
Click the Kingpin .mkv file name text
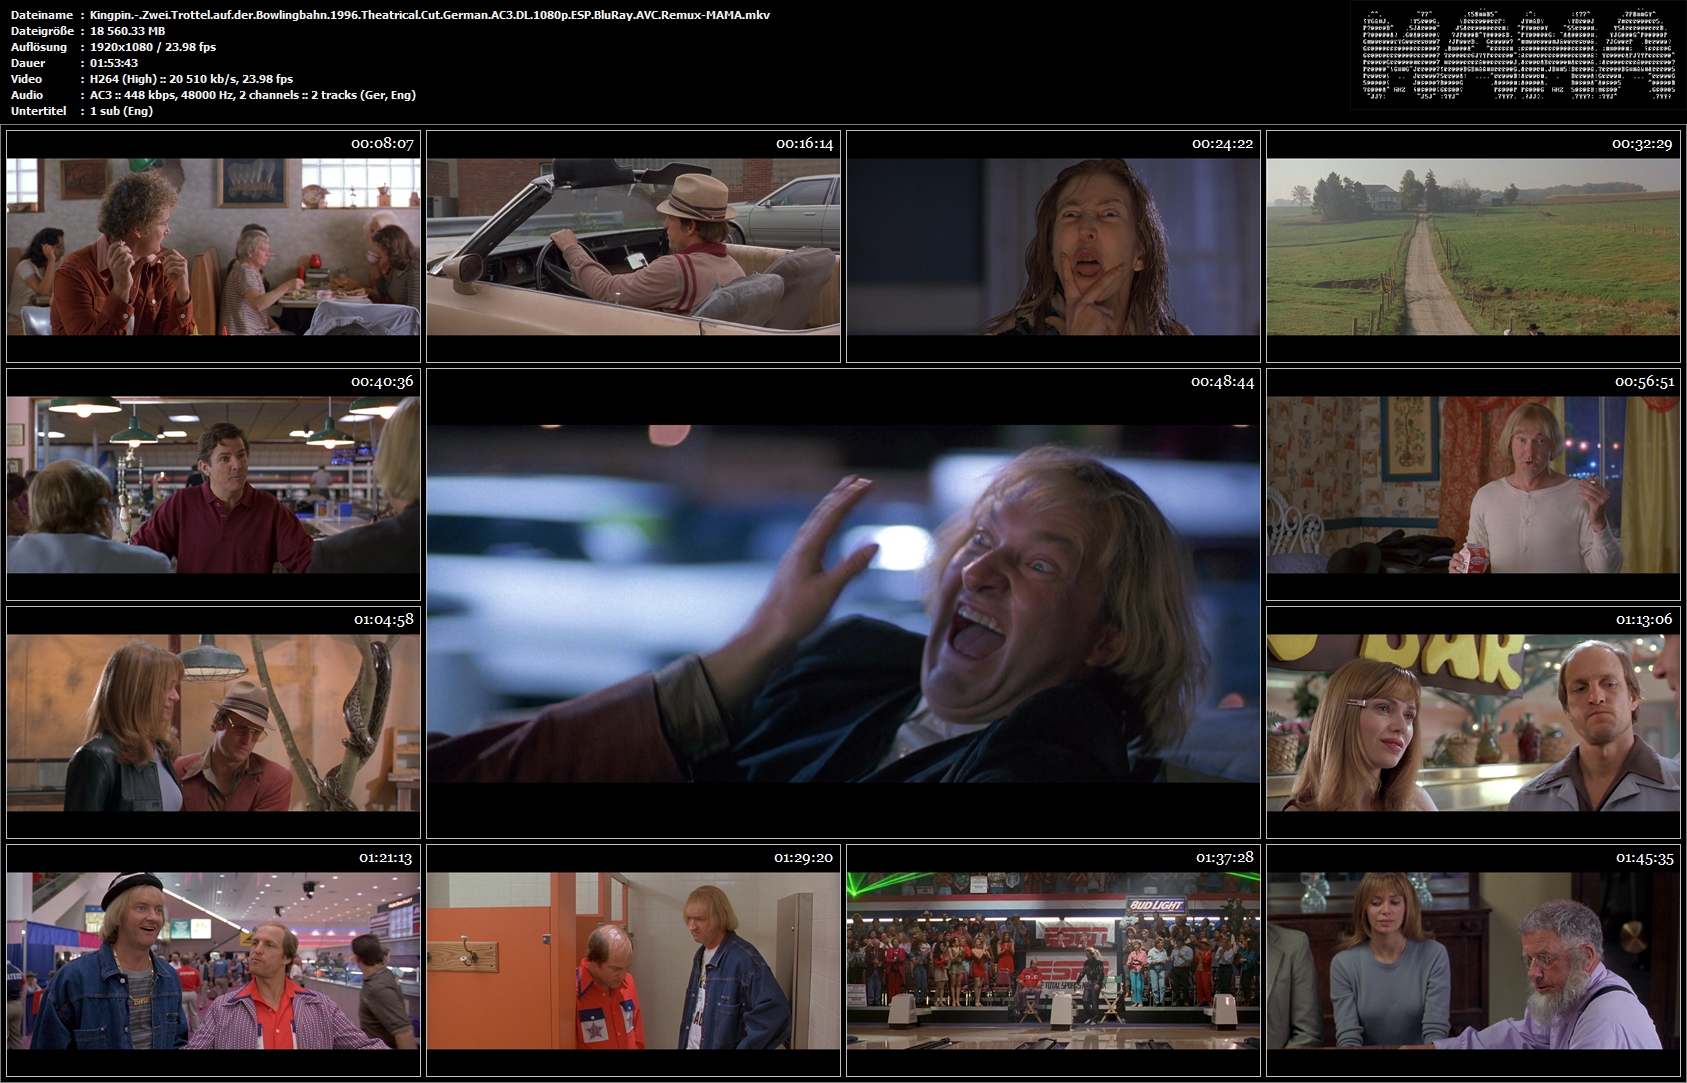(430, 15)
